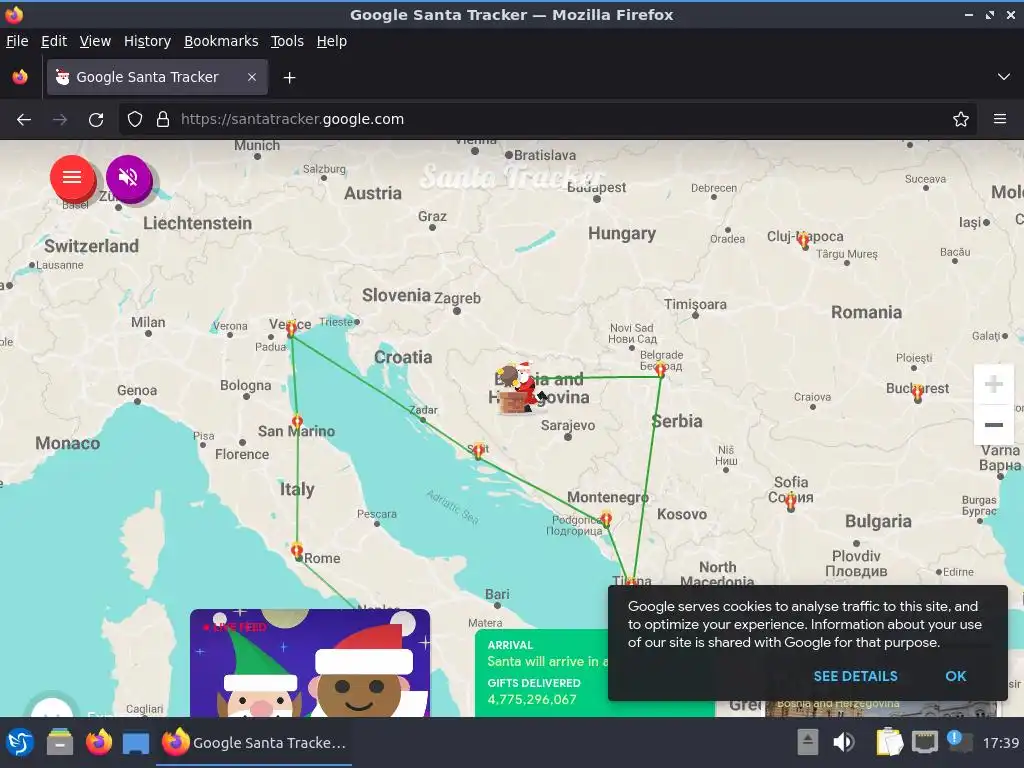Click the Firefox View icon
Screen dimensions: 1024x768
(20, 77)
